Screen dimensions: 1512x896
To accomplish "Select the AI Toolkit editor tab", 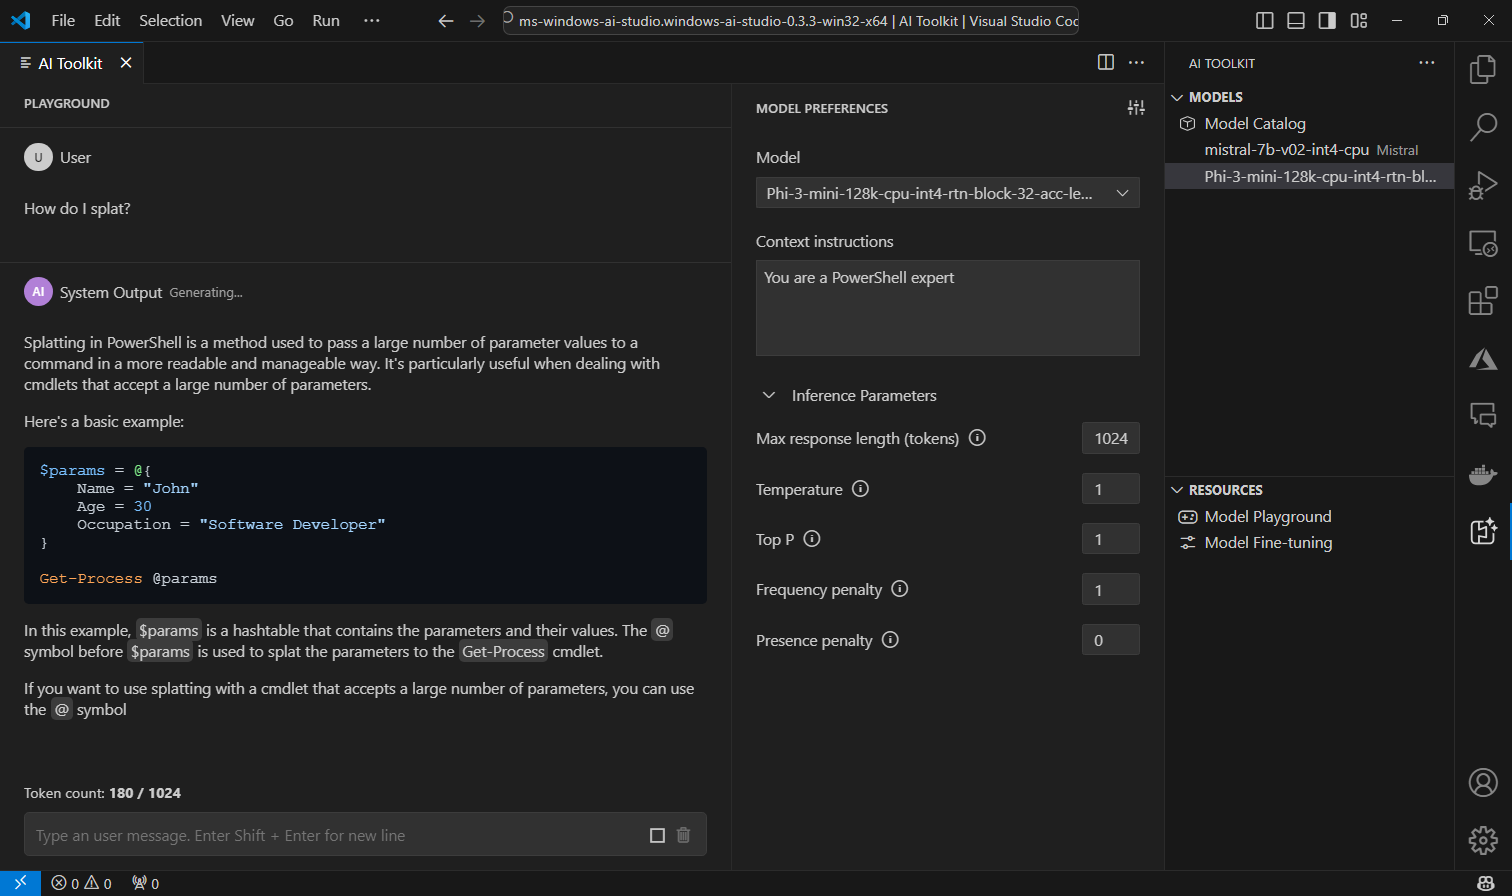I will point(70,63).
